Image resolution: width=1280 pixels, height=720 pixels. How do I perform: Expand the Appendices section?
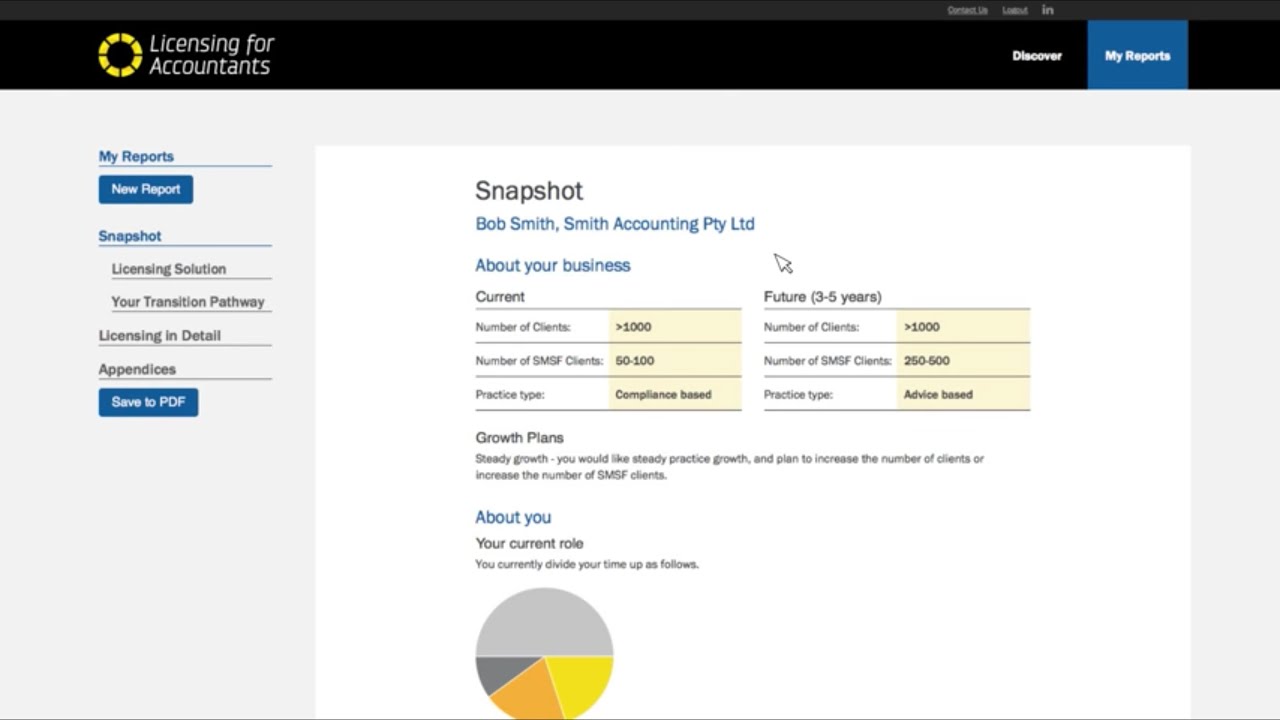[x=137, y=369]
